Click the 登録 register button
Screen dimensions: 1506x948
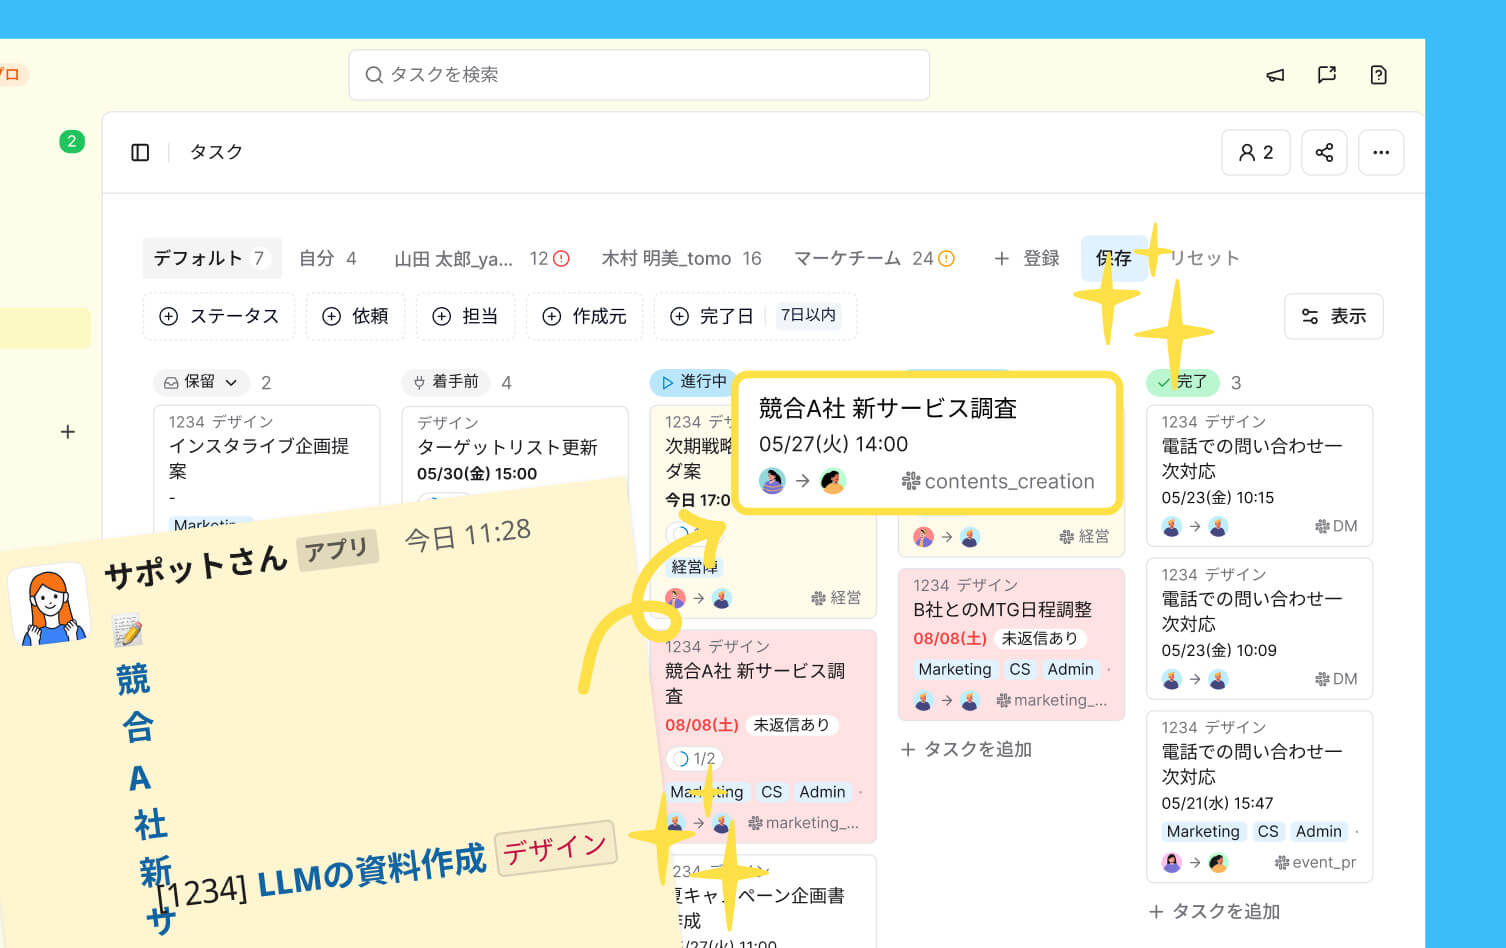pos(1027,258)
